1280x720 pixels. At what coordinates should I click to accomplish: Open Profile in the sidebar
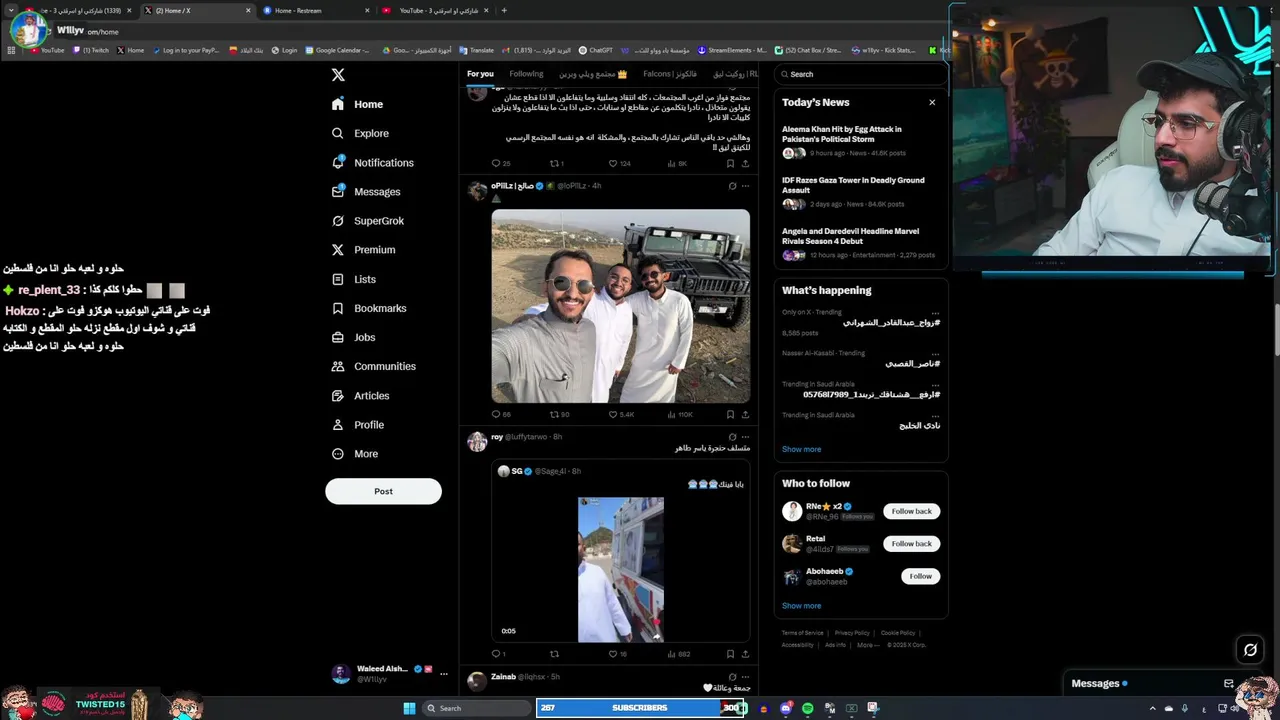[x=357, y=425]
